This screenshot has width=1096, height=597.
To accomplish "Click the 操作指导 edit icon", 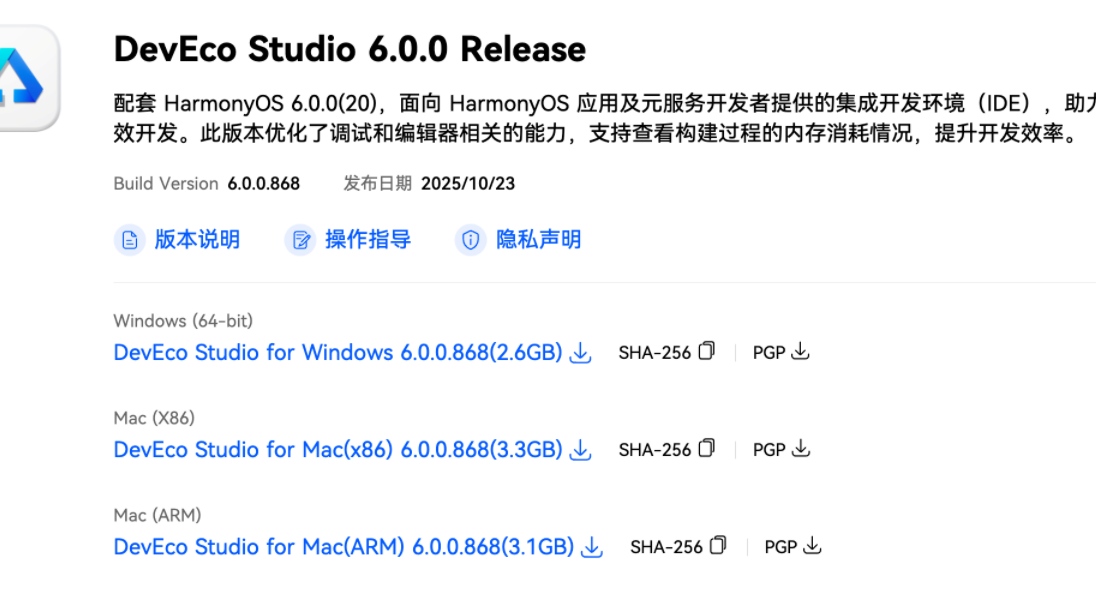I will pyautogui.click(x=300, y=240).
